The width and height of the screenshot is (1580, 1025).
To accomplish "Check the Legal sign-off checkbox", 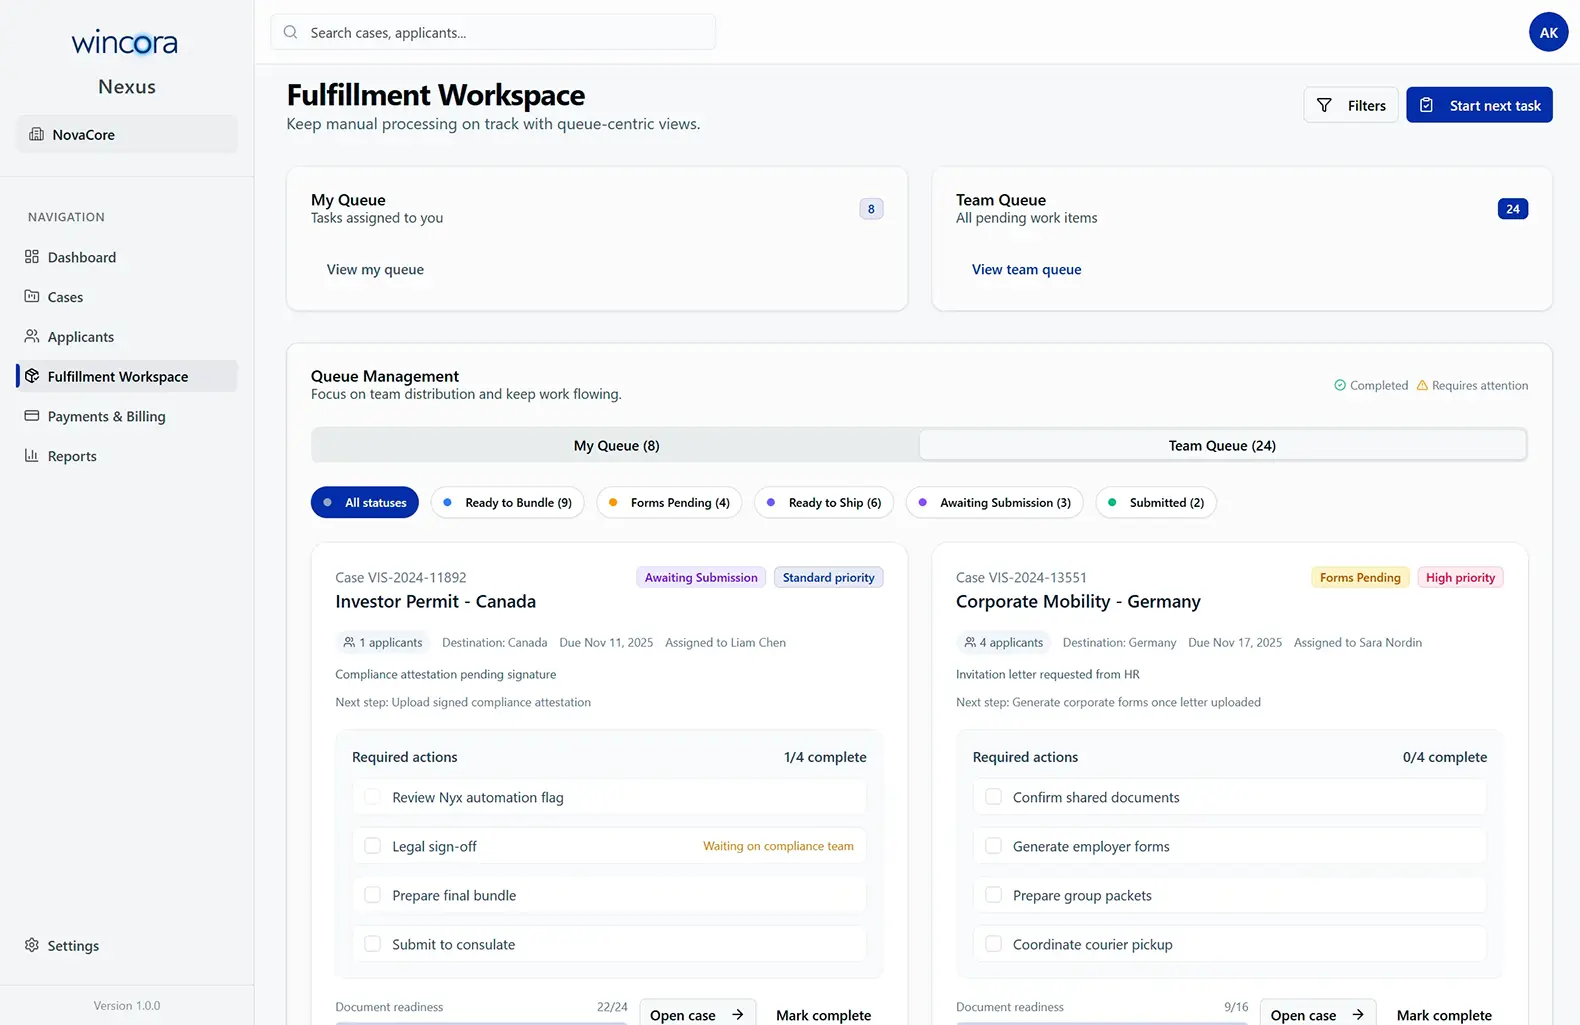I will pos(372,846).
